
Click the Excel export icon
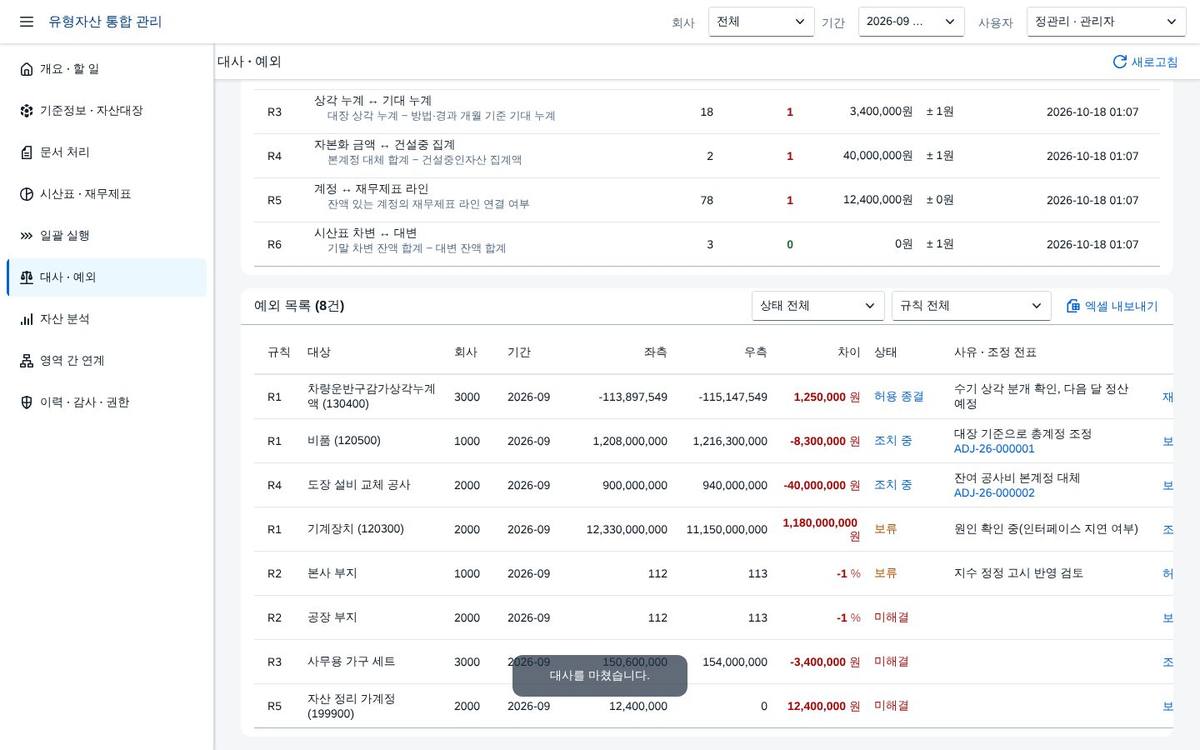(1073, 306)
